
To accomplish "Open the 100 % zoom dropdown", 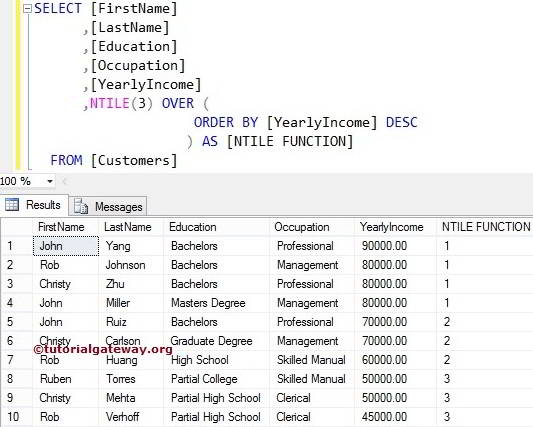I will click(50, 181).
